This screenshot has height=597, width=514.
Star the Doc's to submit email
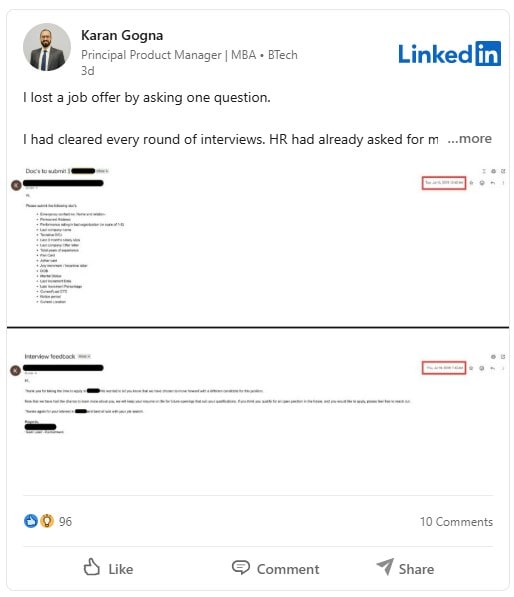click(471, 183)
